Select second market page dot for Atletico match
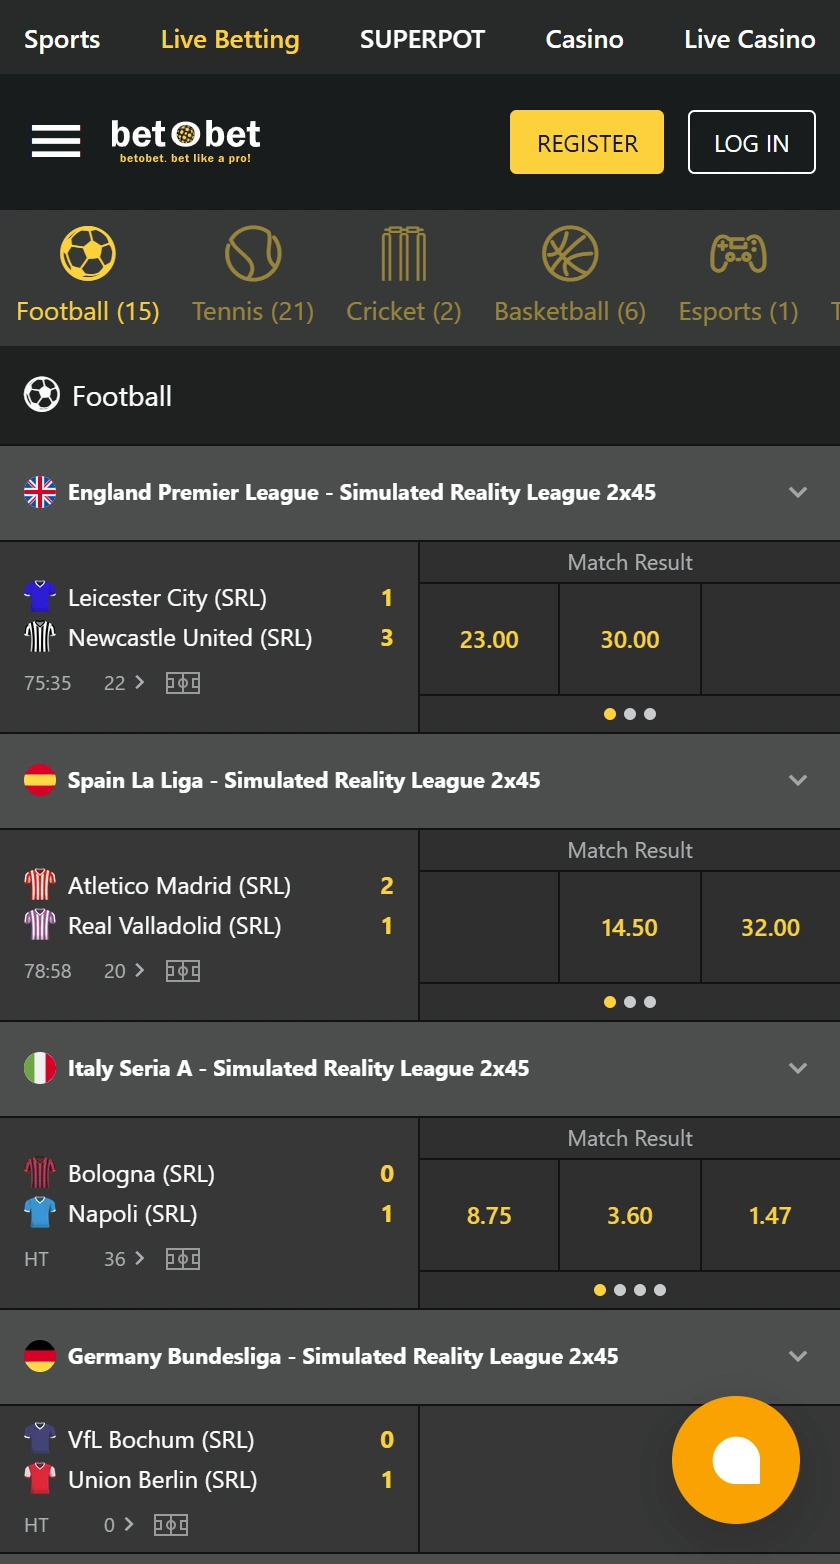 click(630, 1002)
